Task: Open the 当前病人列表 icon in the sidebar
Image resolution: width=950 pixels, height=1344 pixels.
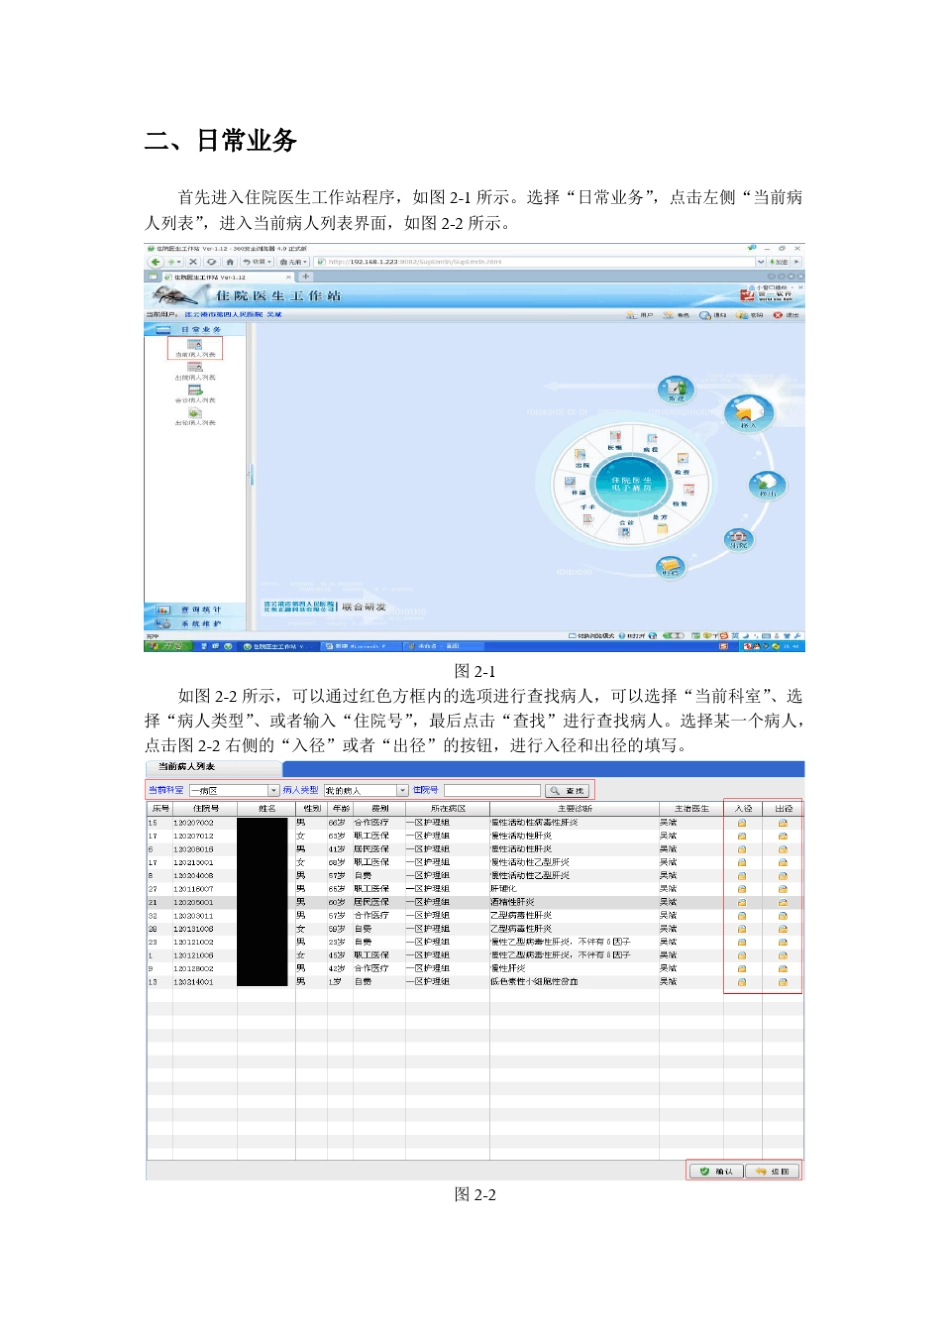Action: 195,347
